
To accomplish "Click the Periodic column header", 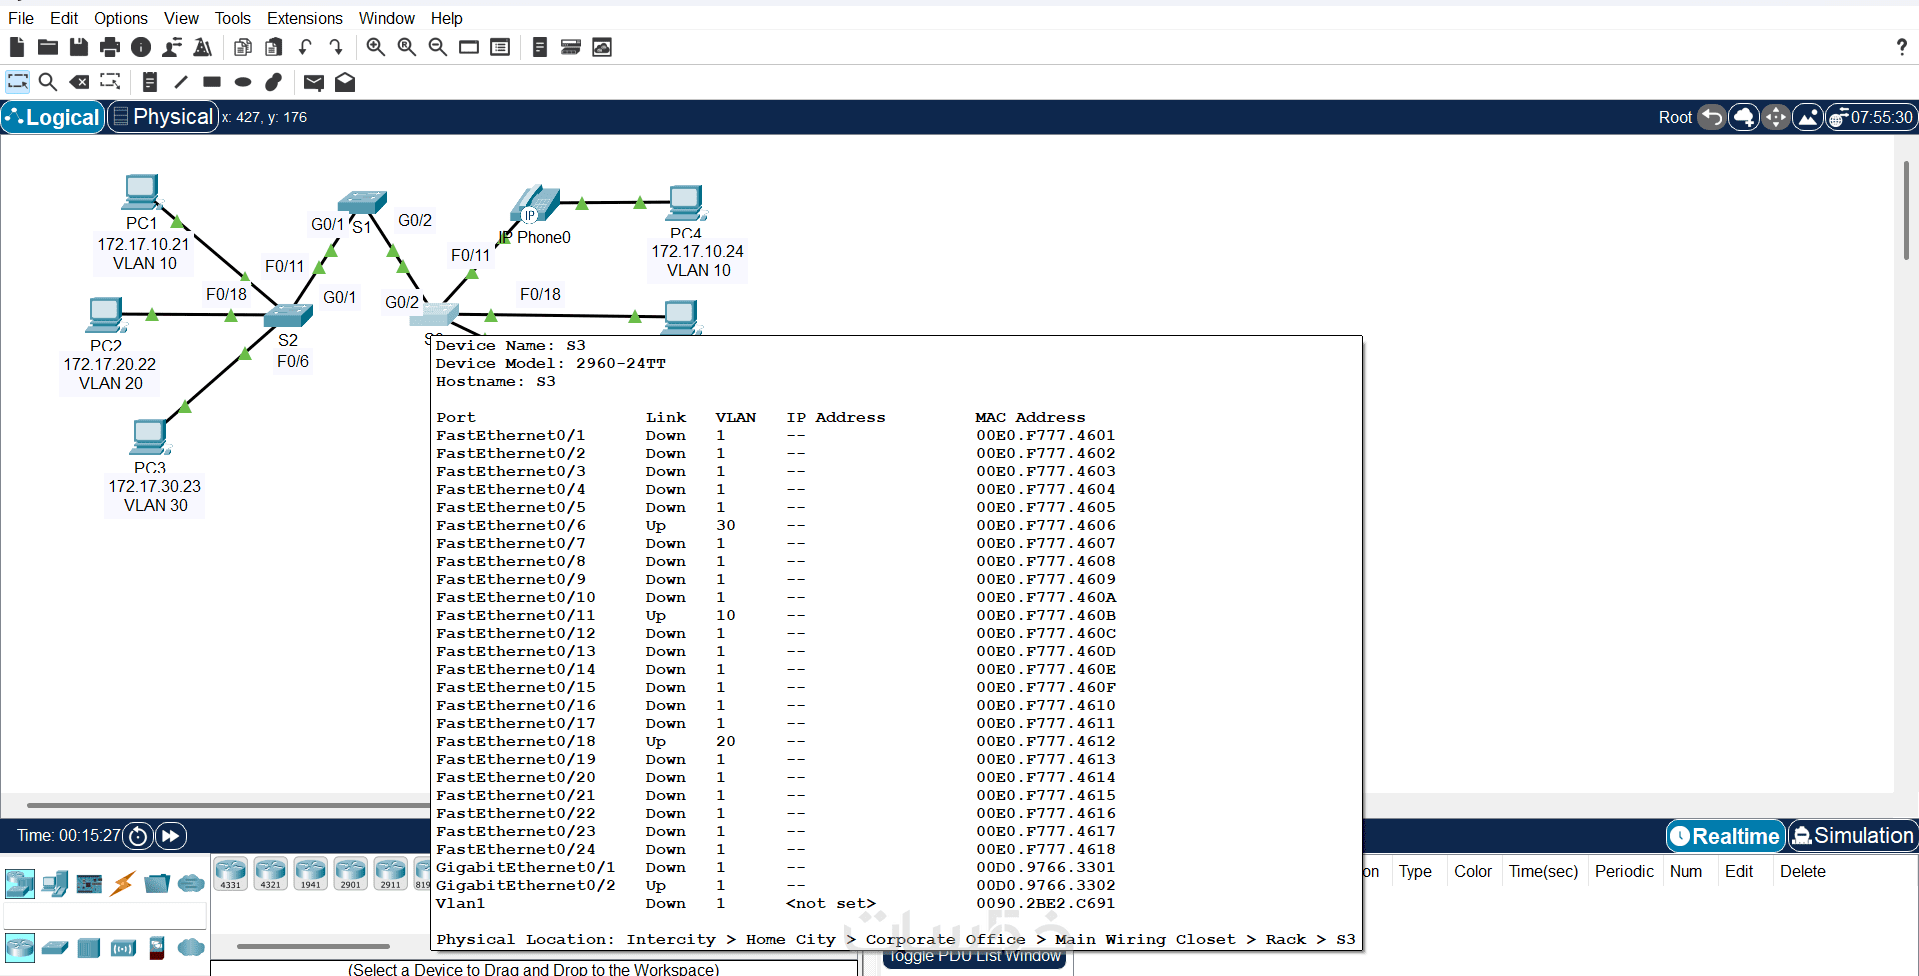I will [1624, 872].
